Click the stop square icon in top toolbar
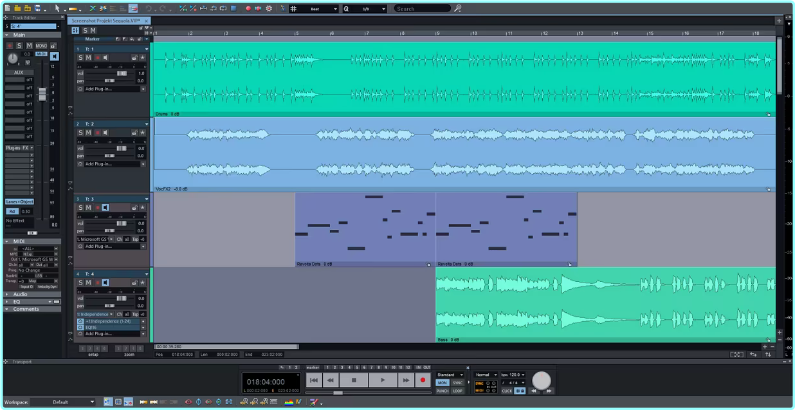Viewport: 795px width, 410px height. point(233,9)
